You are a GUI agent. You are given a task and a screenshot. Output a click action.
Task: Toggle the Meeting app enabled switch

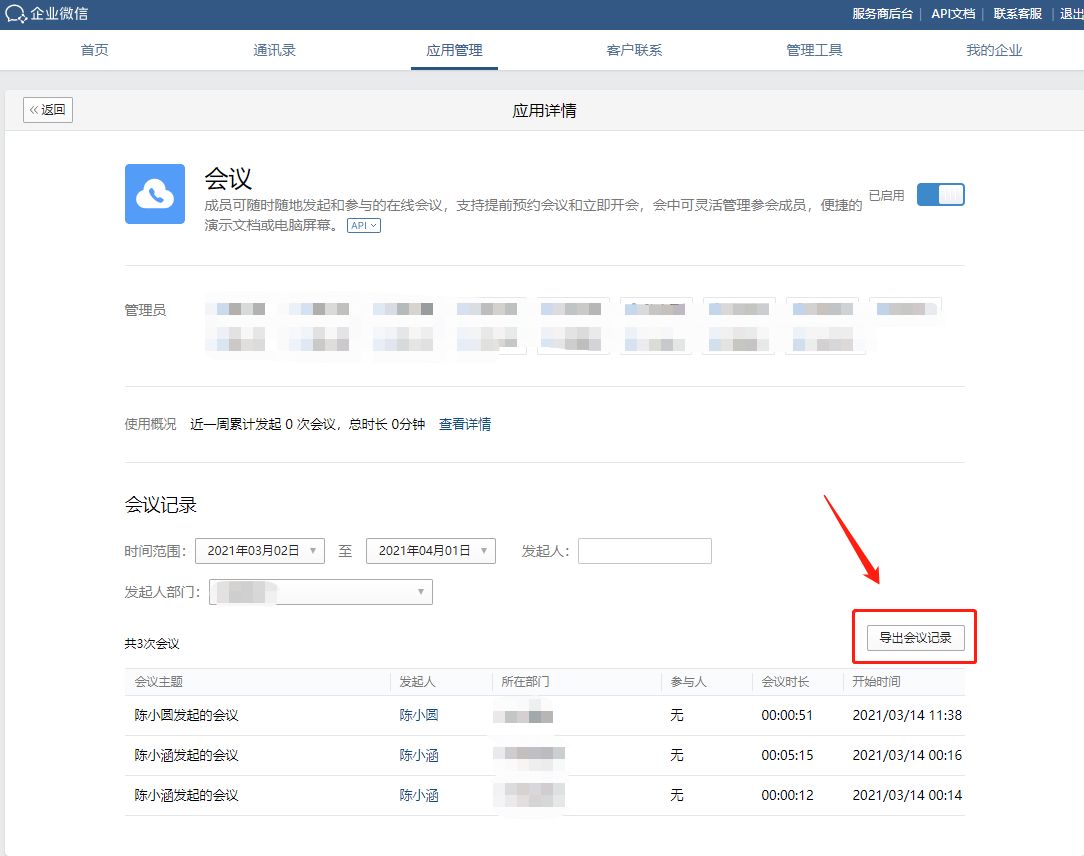point(940,195)
